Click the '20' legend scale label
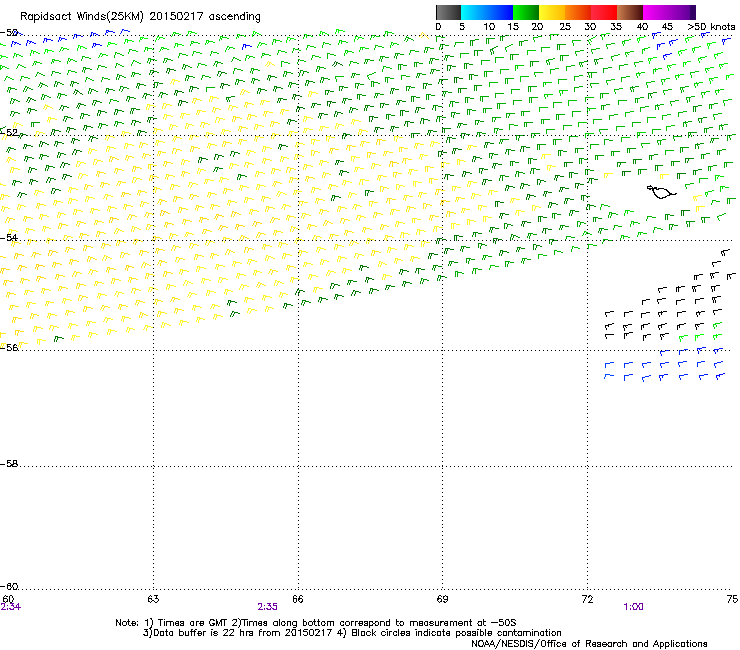The height and width of the screenshot is (650, 740). (x=537, y=27)
